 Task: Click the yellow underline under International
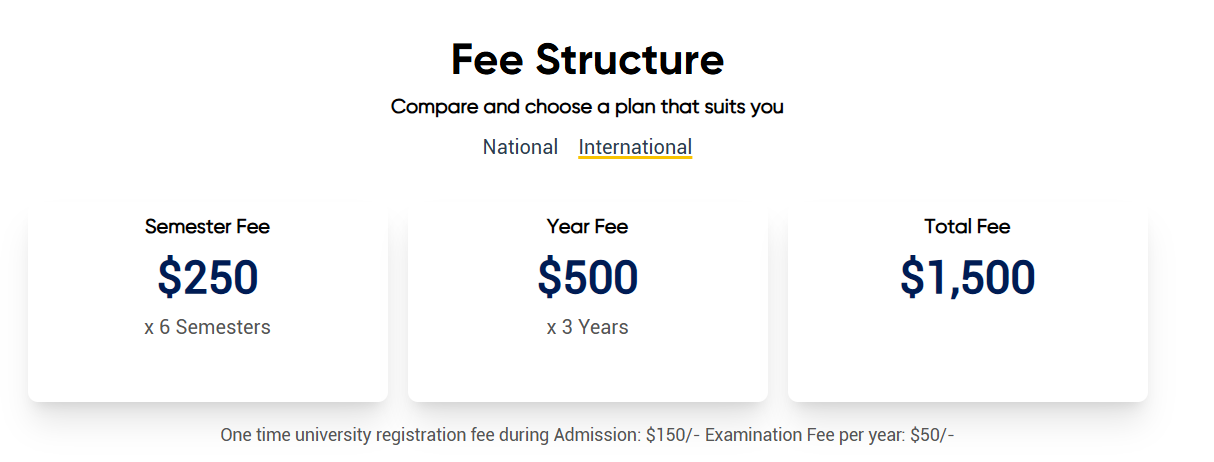[635, 157]
